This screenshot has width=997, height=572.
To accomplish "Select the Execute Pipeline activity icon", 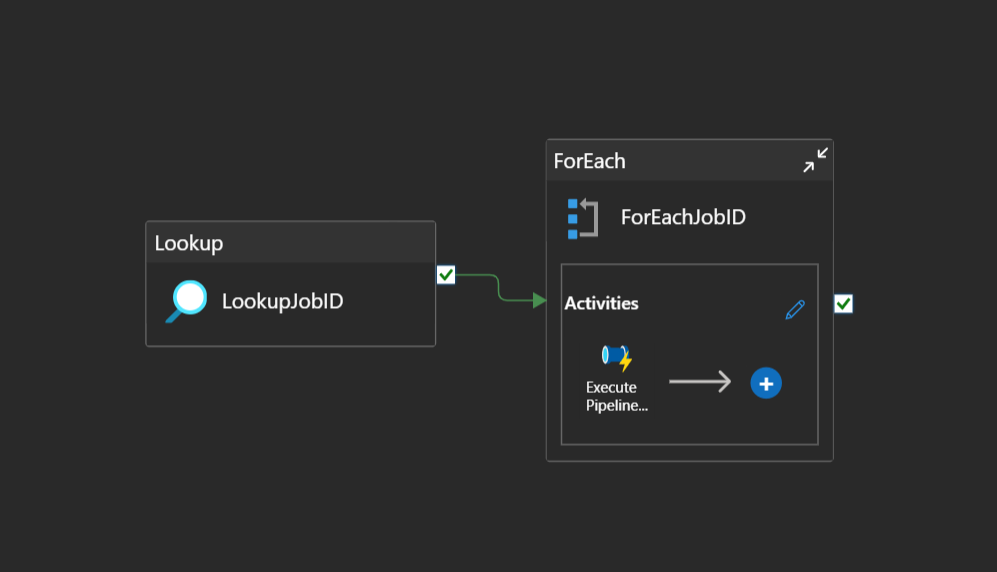I will pos(617,358).
